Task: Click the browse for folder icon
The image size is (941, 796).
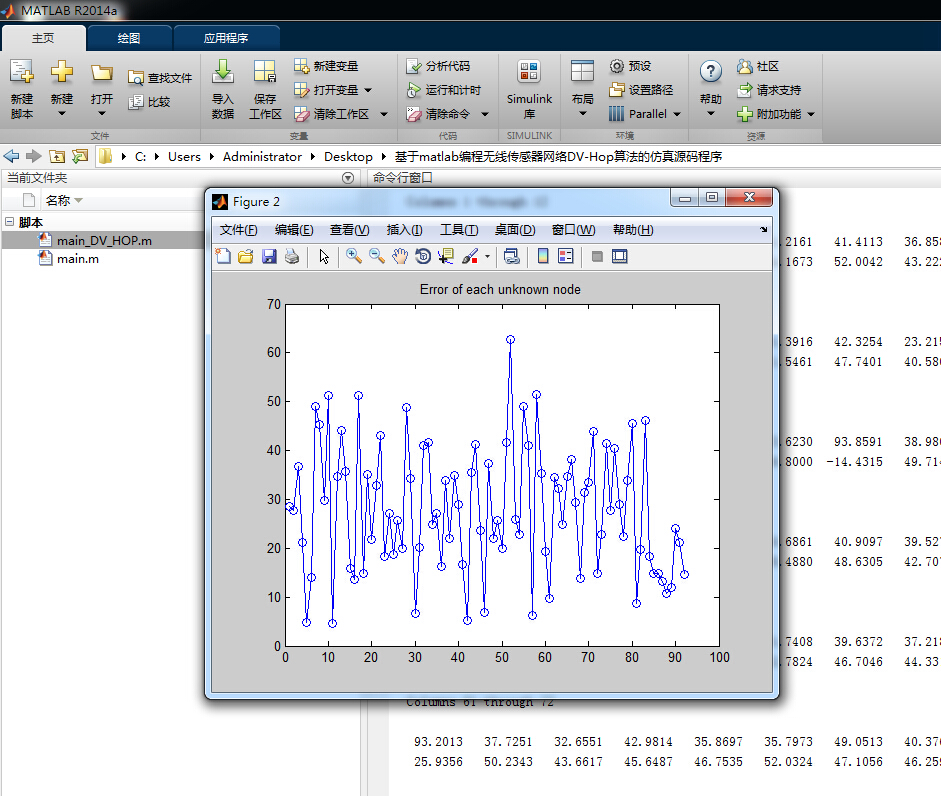Action: click(x=80, y=157)
